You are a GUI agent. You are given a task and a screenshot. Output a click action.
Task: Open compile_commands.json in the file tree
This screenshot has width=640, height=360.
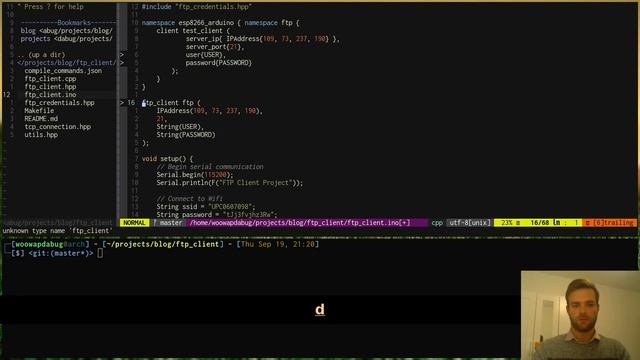tap(63, 71)
